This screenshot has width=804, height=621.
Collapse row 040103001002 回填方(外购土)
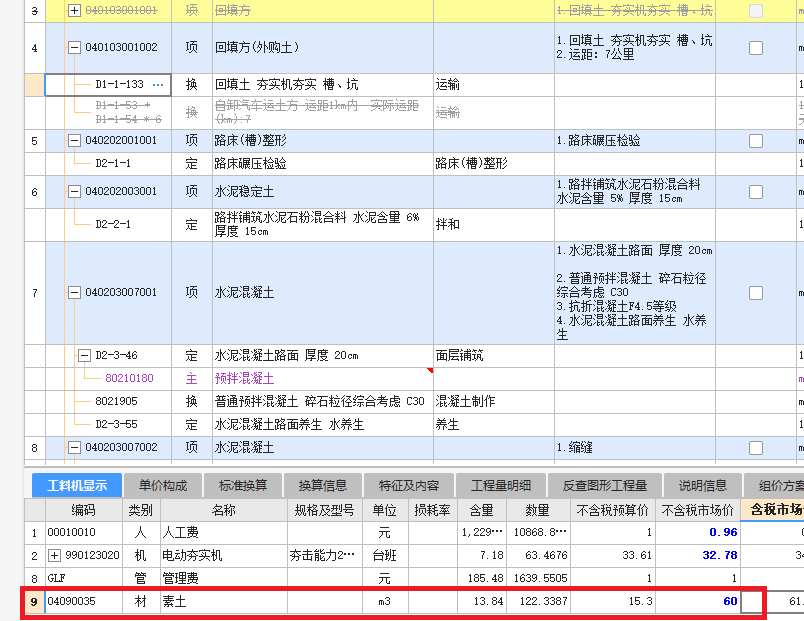[x=74, y=48]
